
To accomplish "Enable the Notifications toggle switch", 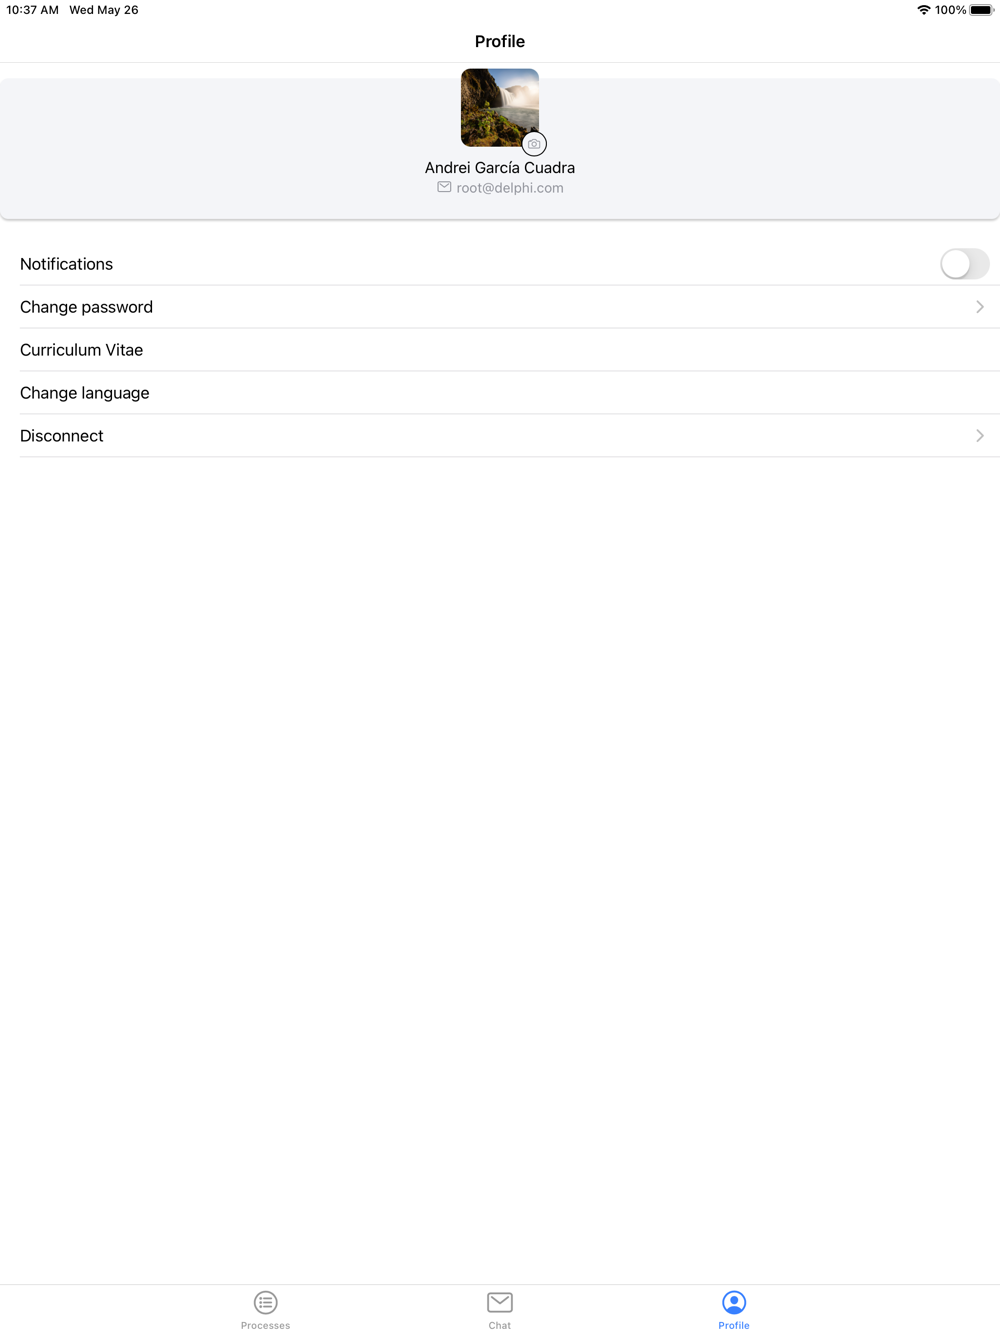I will point(964,264).
